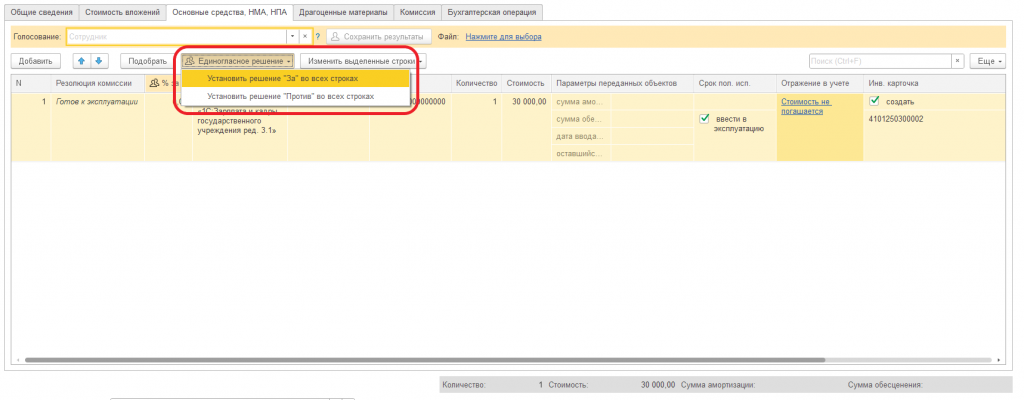Open the Стоимость не погашается link
Viewport: 1024px width, 400px height.
806,107
